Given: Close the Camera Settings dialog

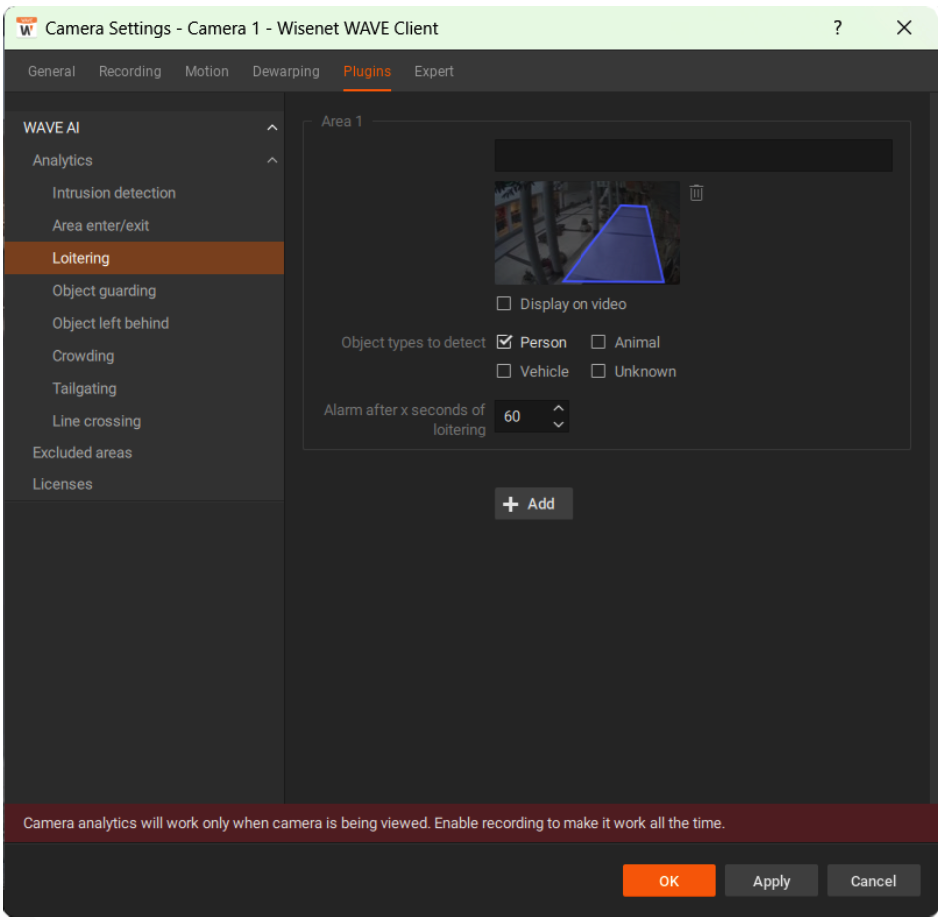Looking at the screenshot, I should coord(904,28).
